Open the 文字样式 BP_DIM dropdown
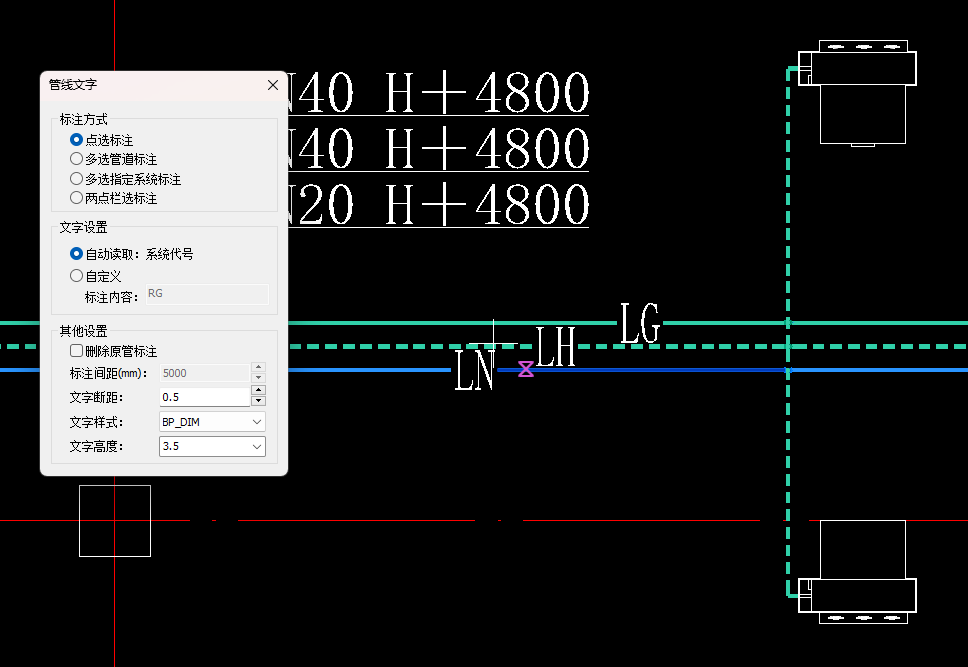Screen dimensions: 968x667 [x=212, y=422]
